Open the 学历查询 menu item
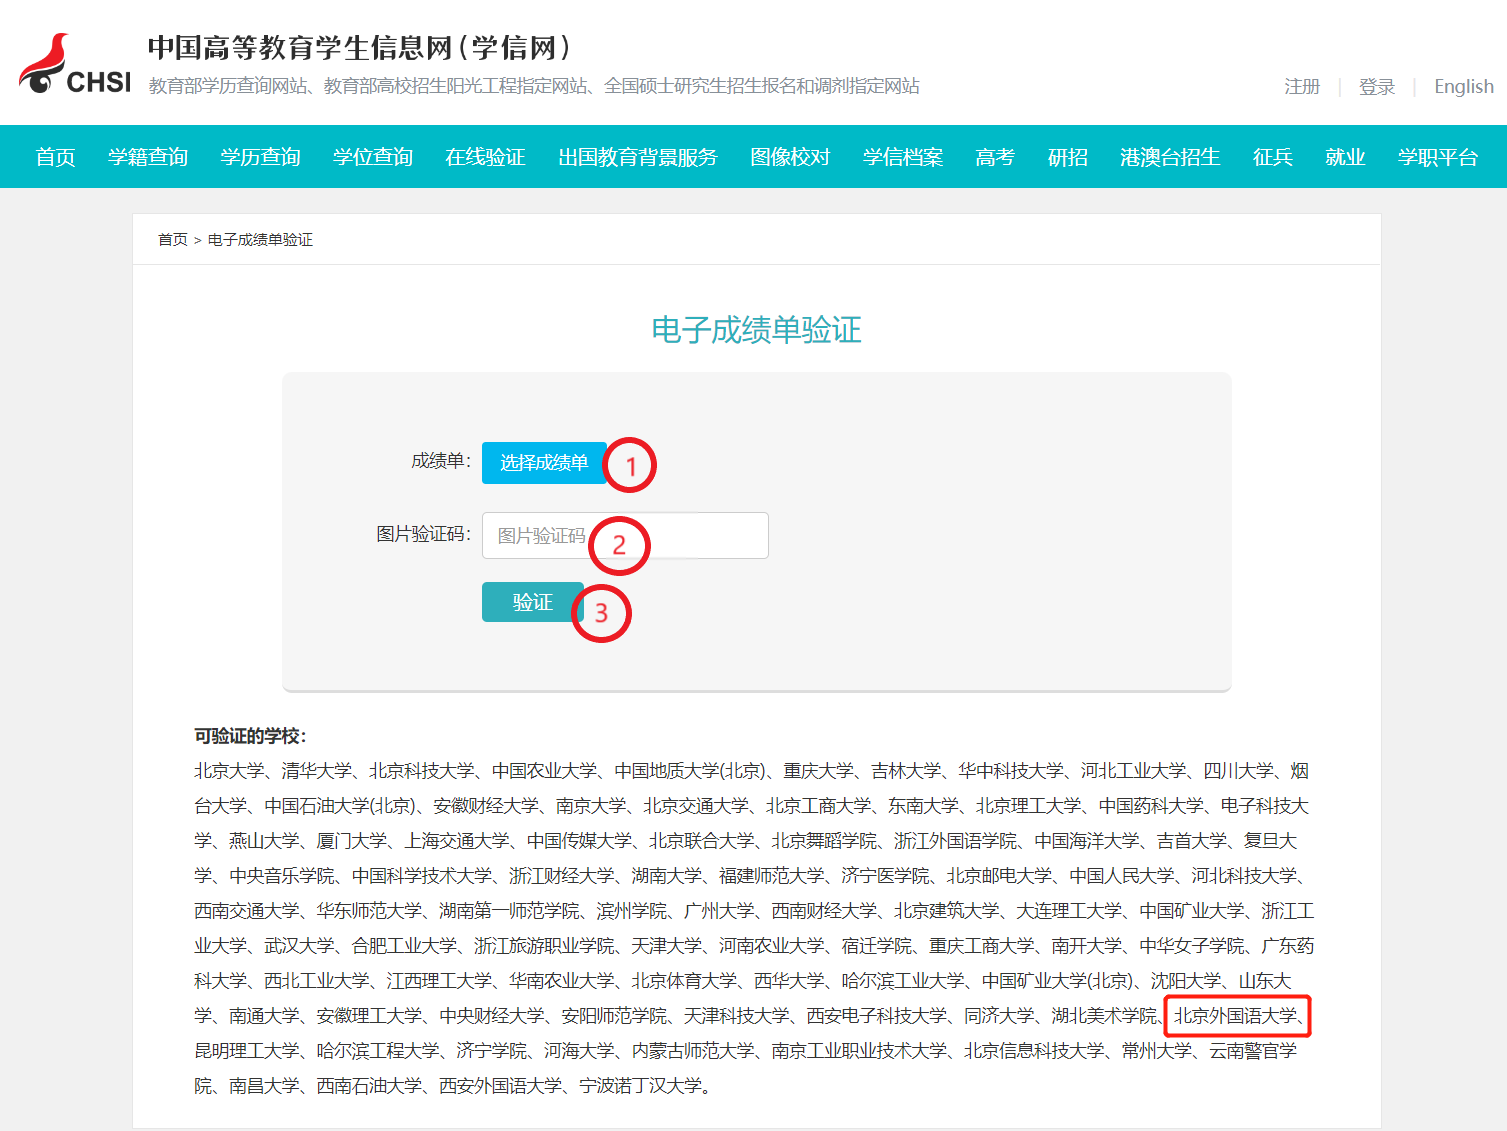Image resolution: width=1507 pixels, height=1131 pixels. click(x=260, y=157)
